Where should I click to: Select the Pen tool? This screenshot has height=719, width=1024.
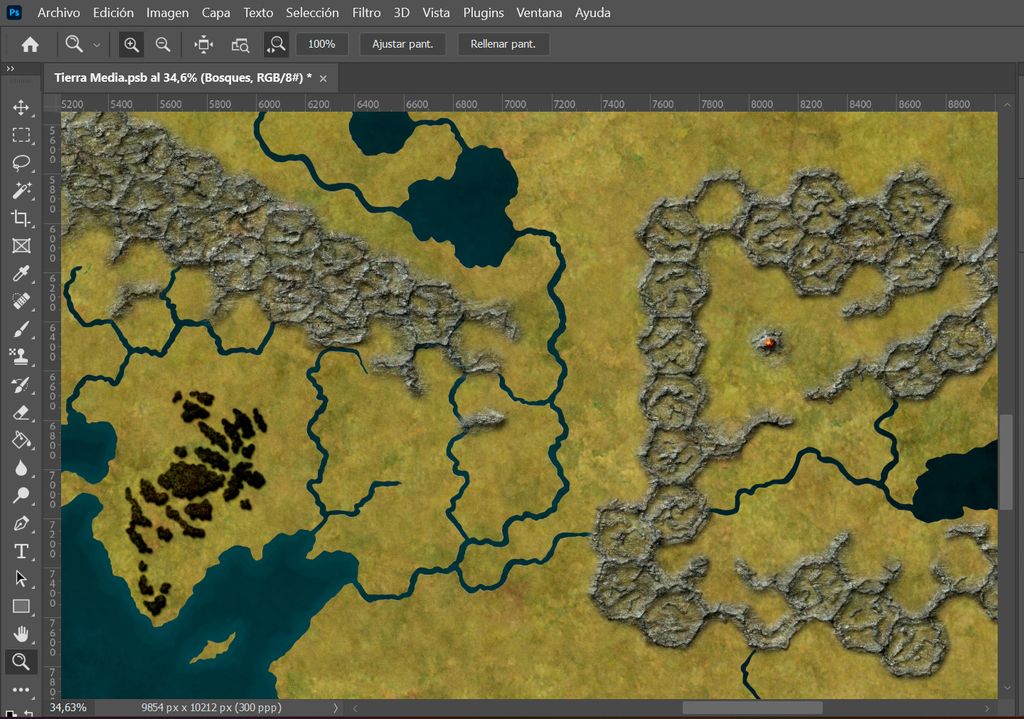(22, 522)
